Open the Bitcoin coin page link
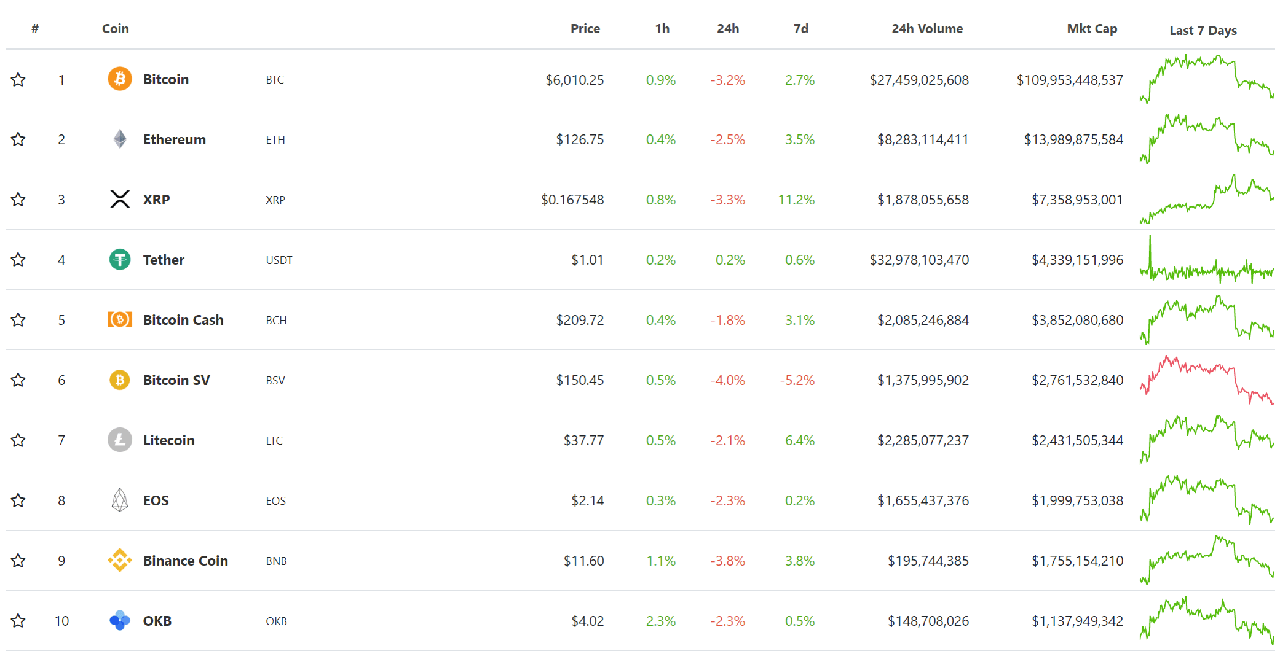Viewport: 1280px width, 654px height. (166, 79)
